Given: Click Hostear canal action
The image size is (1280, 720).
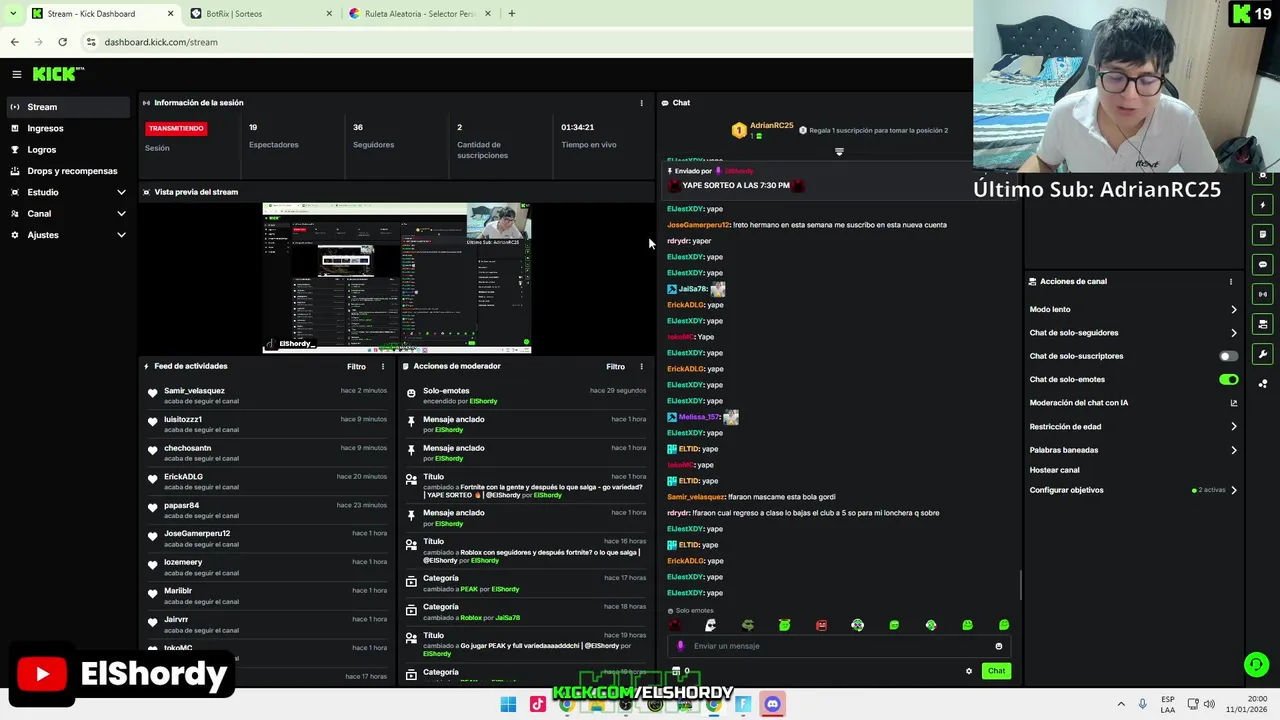Looking at the screenshot, I should click(x=1054, y=470).
